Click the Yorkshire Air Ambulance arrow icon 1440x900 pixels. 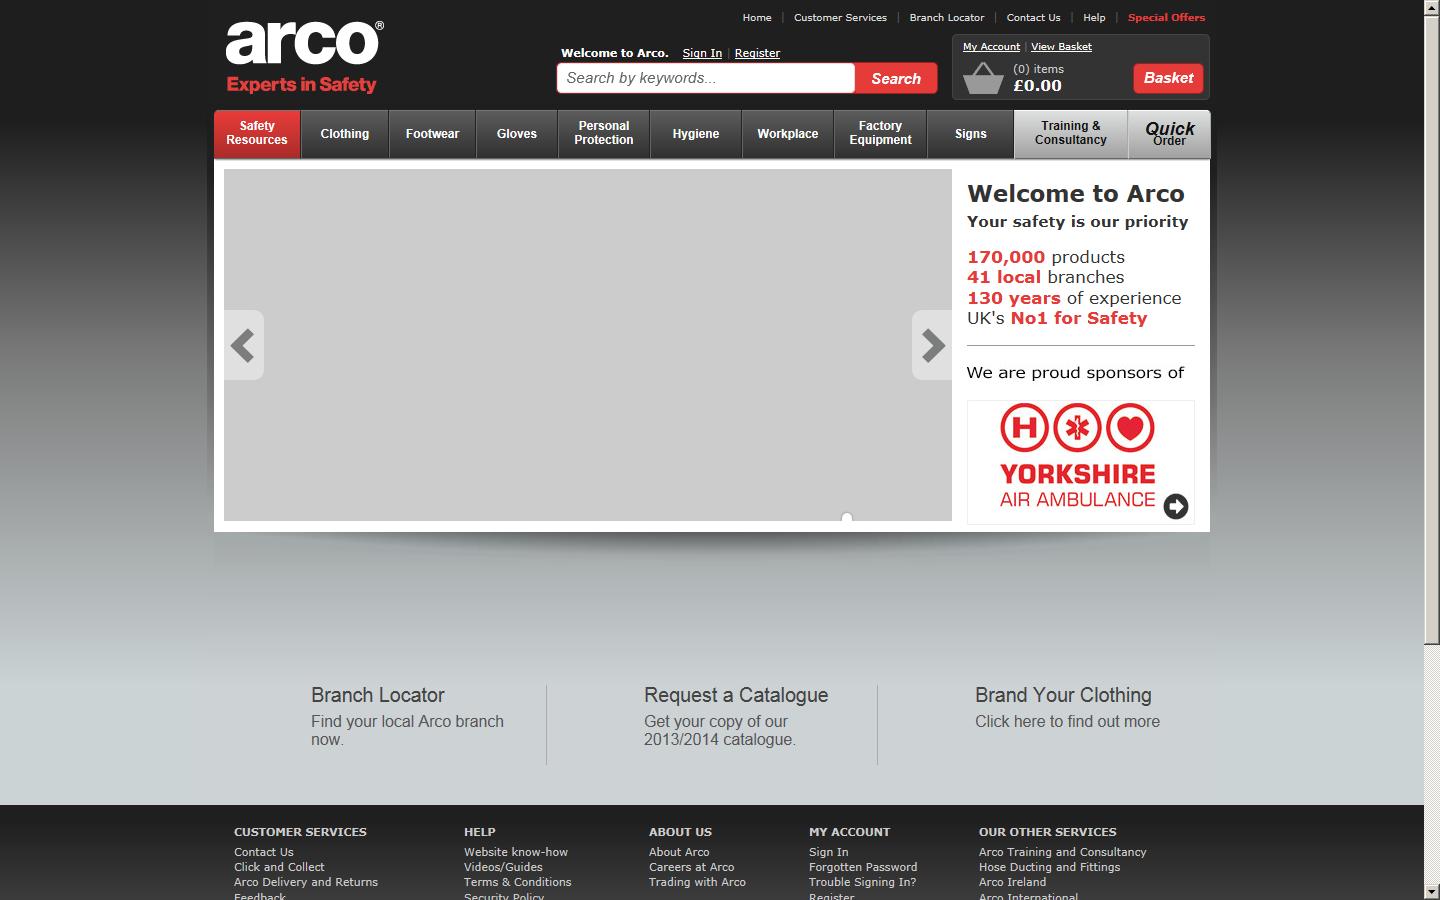coord(1176,506)
